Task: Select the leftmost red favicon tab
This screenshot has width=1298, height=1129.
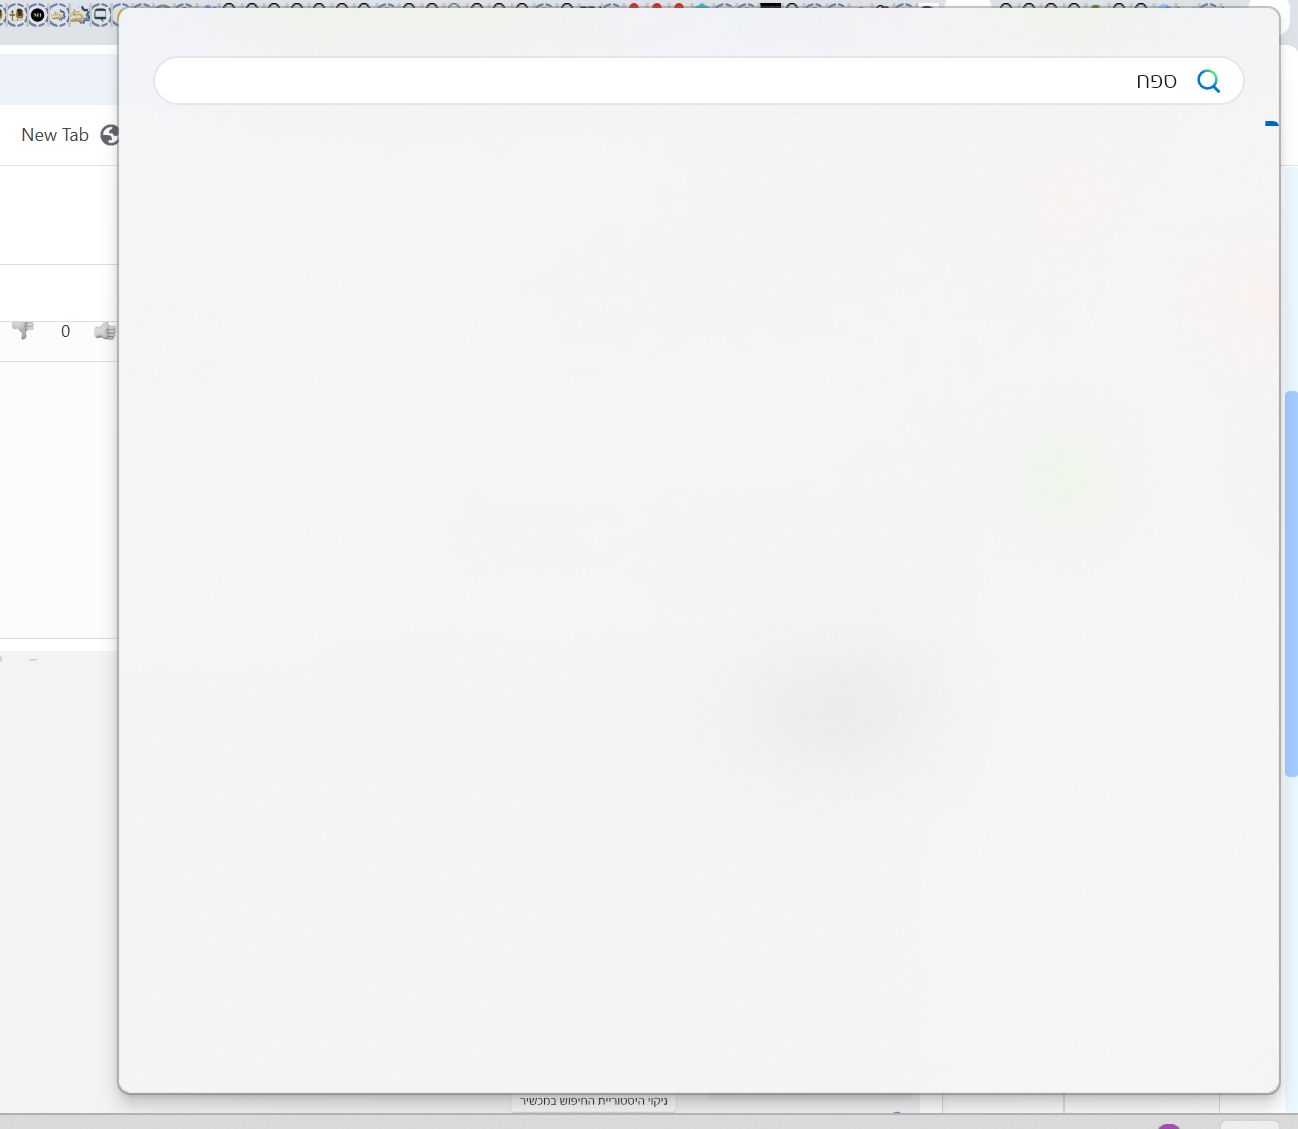Action: pos(634,8)
